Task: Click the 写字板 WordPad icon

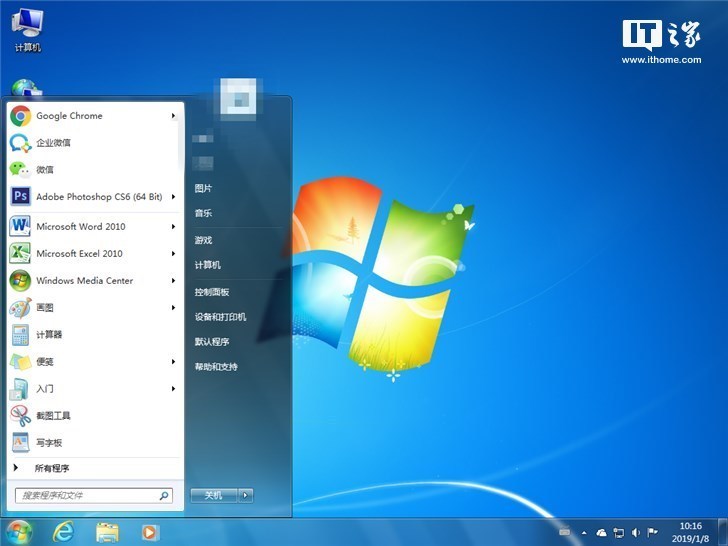Action: pos(20,442)
